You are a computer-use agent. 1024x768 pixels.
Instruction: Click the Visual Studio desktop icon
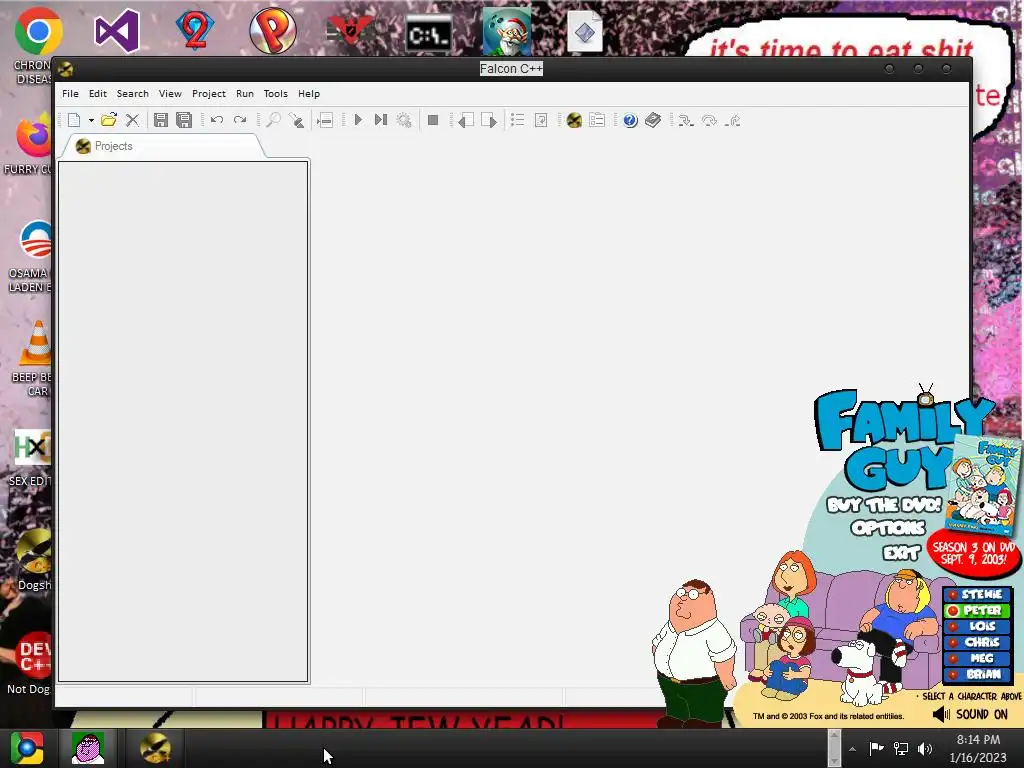(117, 31)
